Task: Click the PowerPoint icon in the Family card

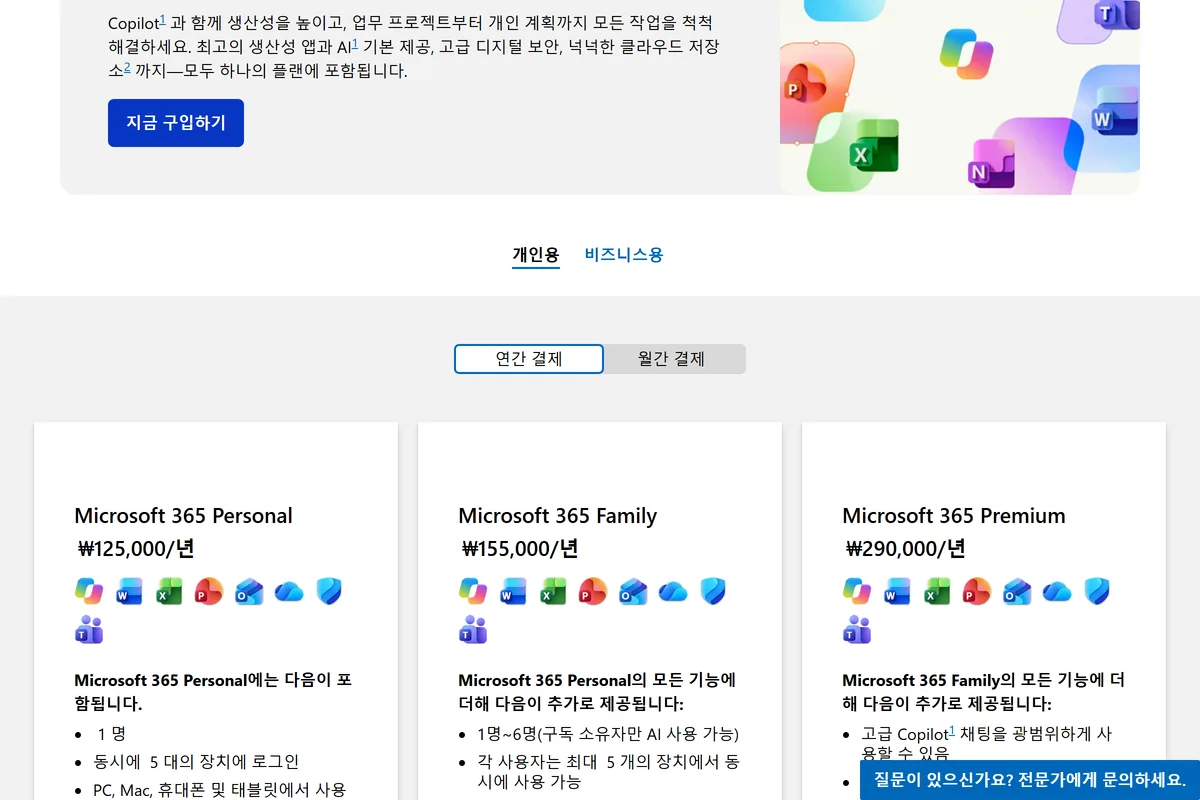Action: tap(593, 591)
